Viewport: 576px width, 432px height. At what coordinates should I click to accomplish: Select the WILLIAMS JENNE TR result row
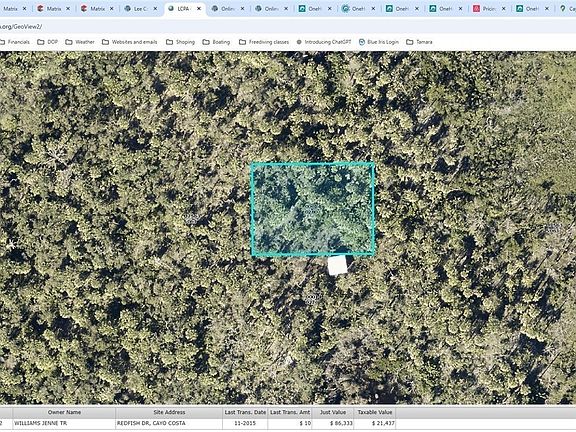(198, 424)
